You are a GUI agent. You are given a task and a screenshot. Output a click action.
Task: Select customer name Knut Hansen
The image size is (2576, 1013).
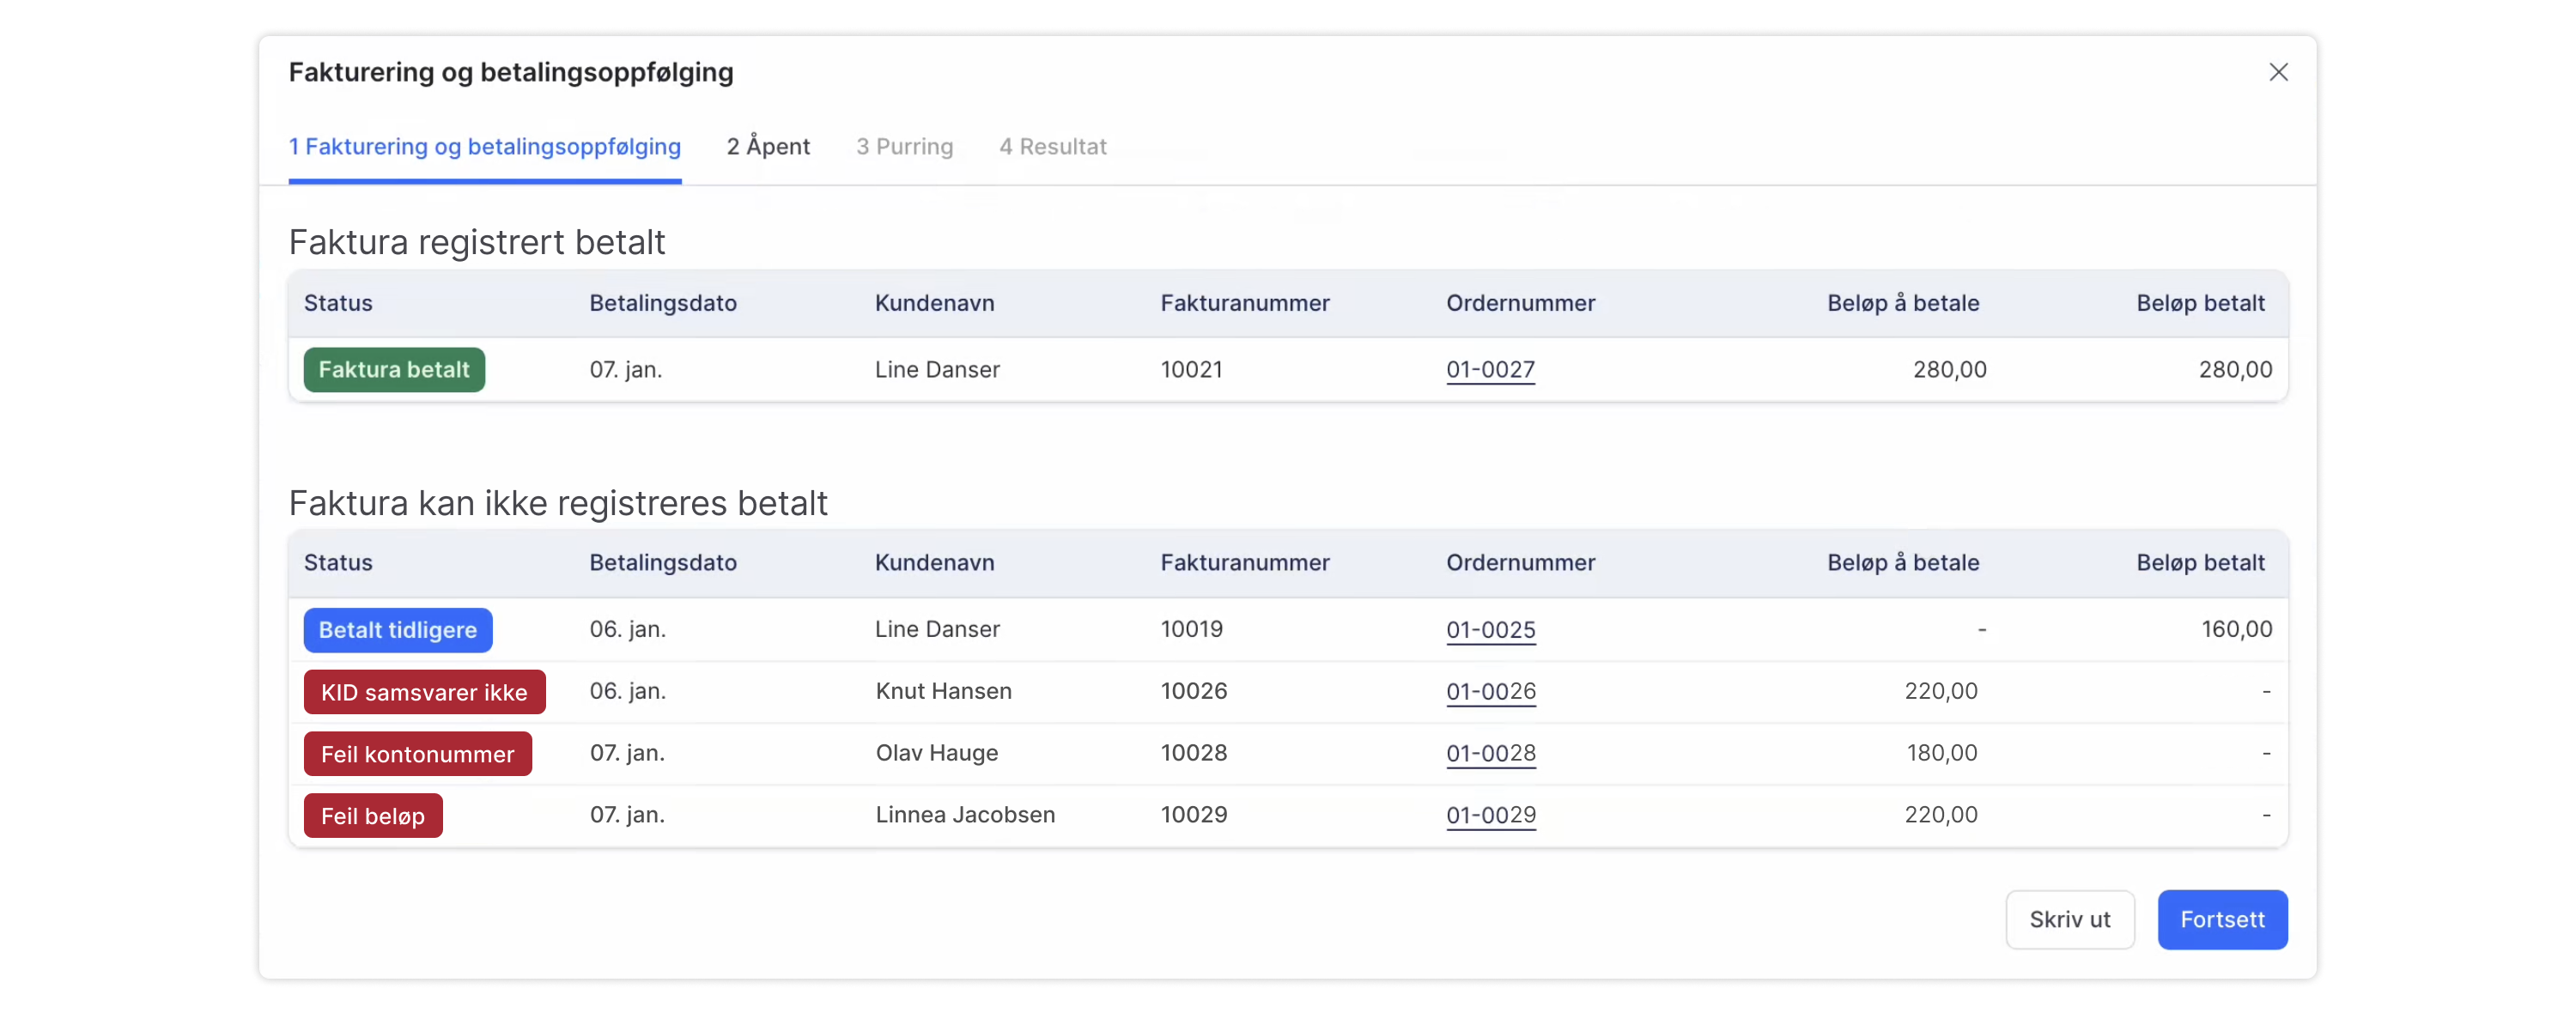[943, 691]
